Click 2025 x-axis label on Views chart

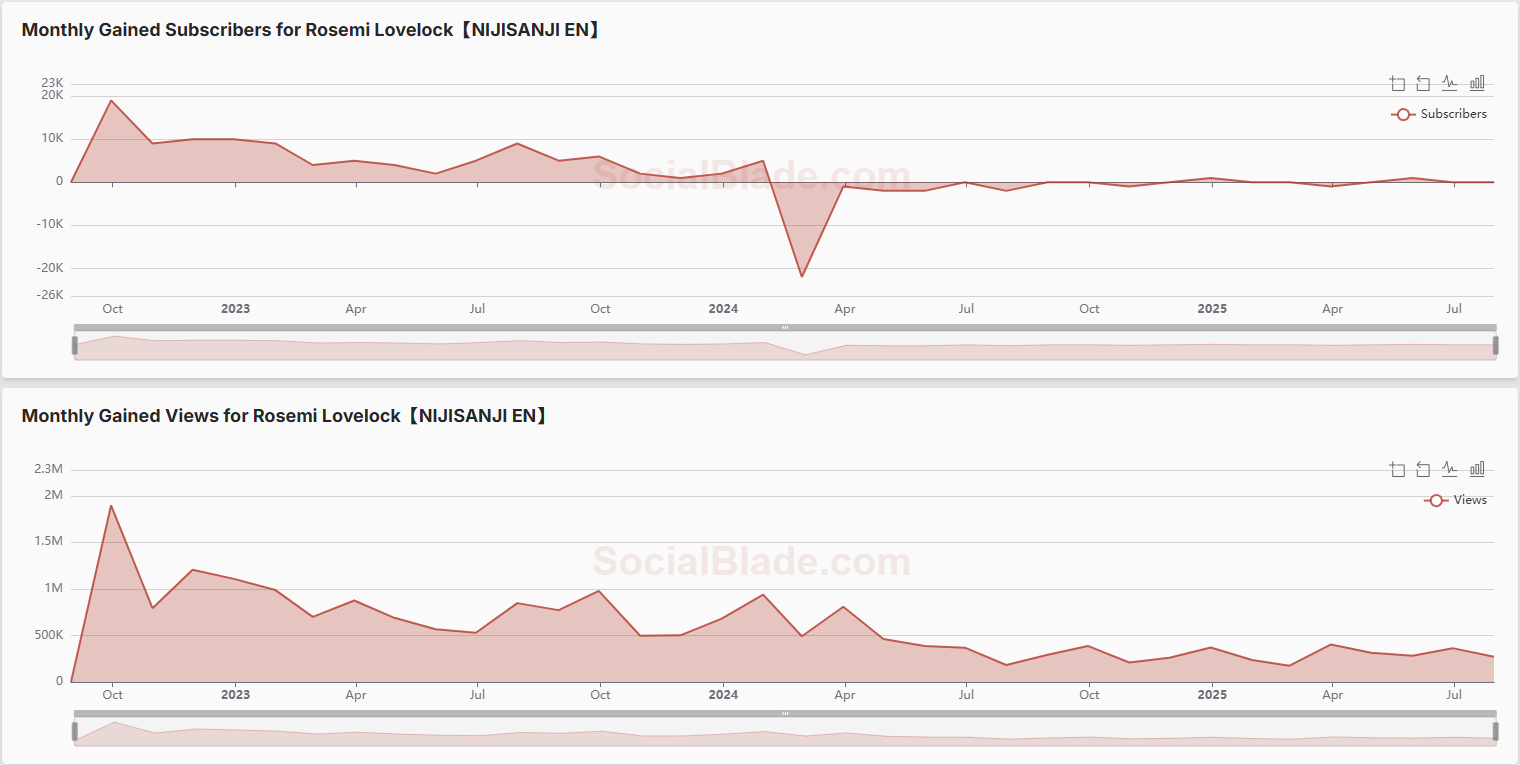click(x=1212, y=695)
